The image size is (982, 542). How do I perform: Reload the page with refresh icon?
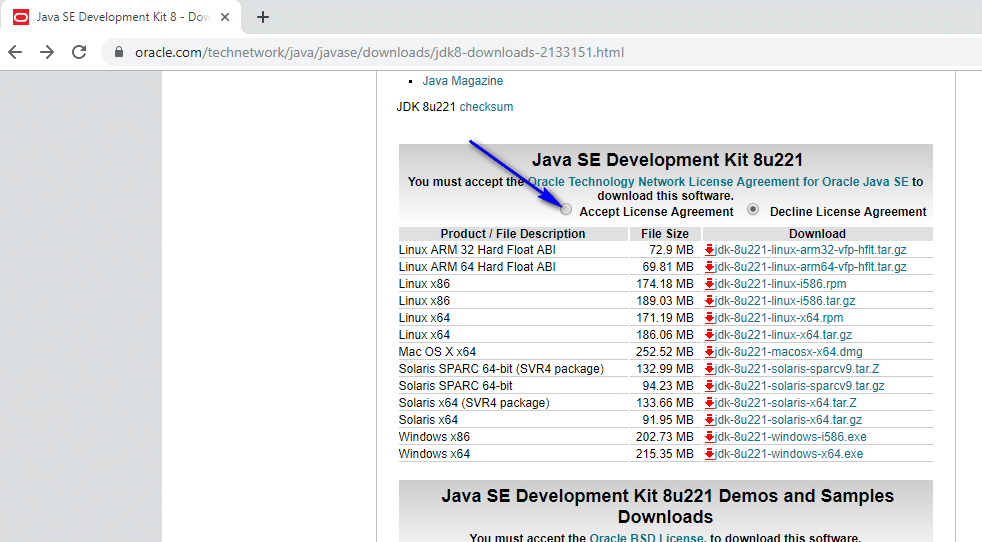(x=79, y=52)
